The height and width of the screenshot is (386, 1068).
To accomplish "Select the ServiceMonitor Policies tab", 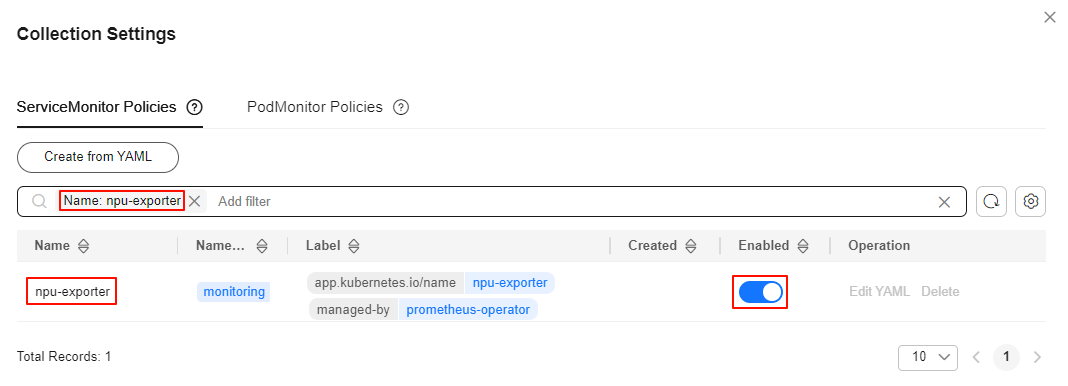I will 96,108.
